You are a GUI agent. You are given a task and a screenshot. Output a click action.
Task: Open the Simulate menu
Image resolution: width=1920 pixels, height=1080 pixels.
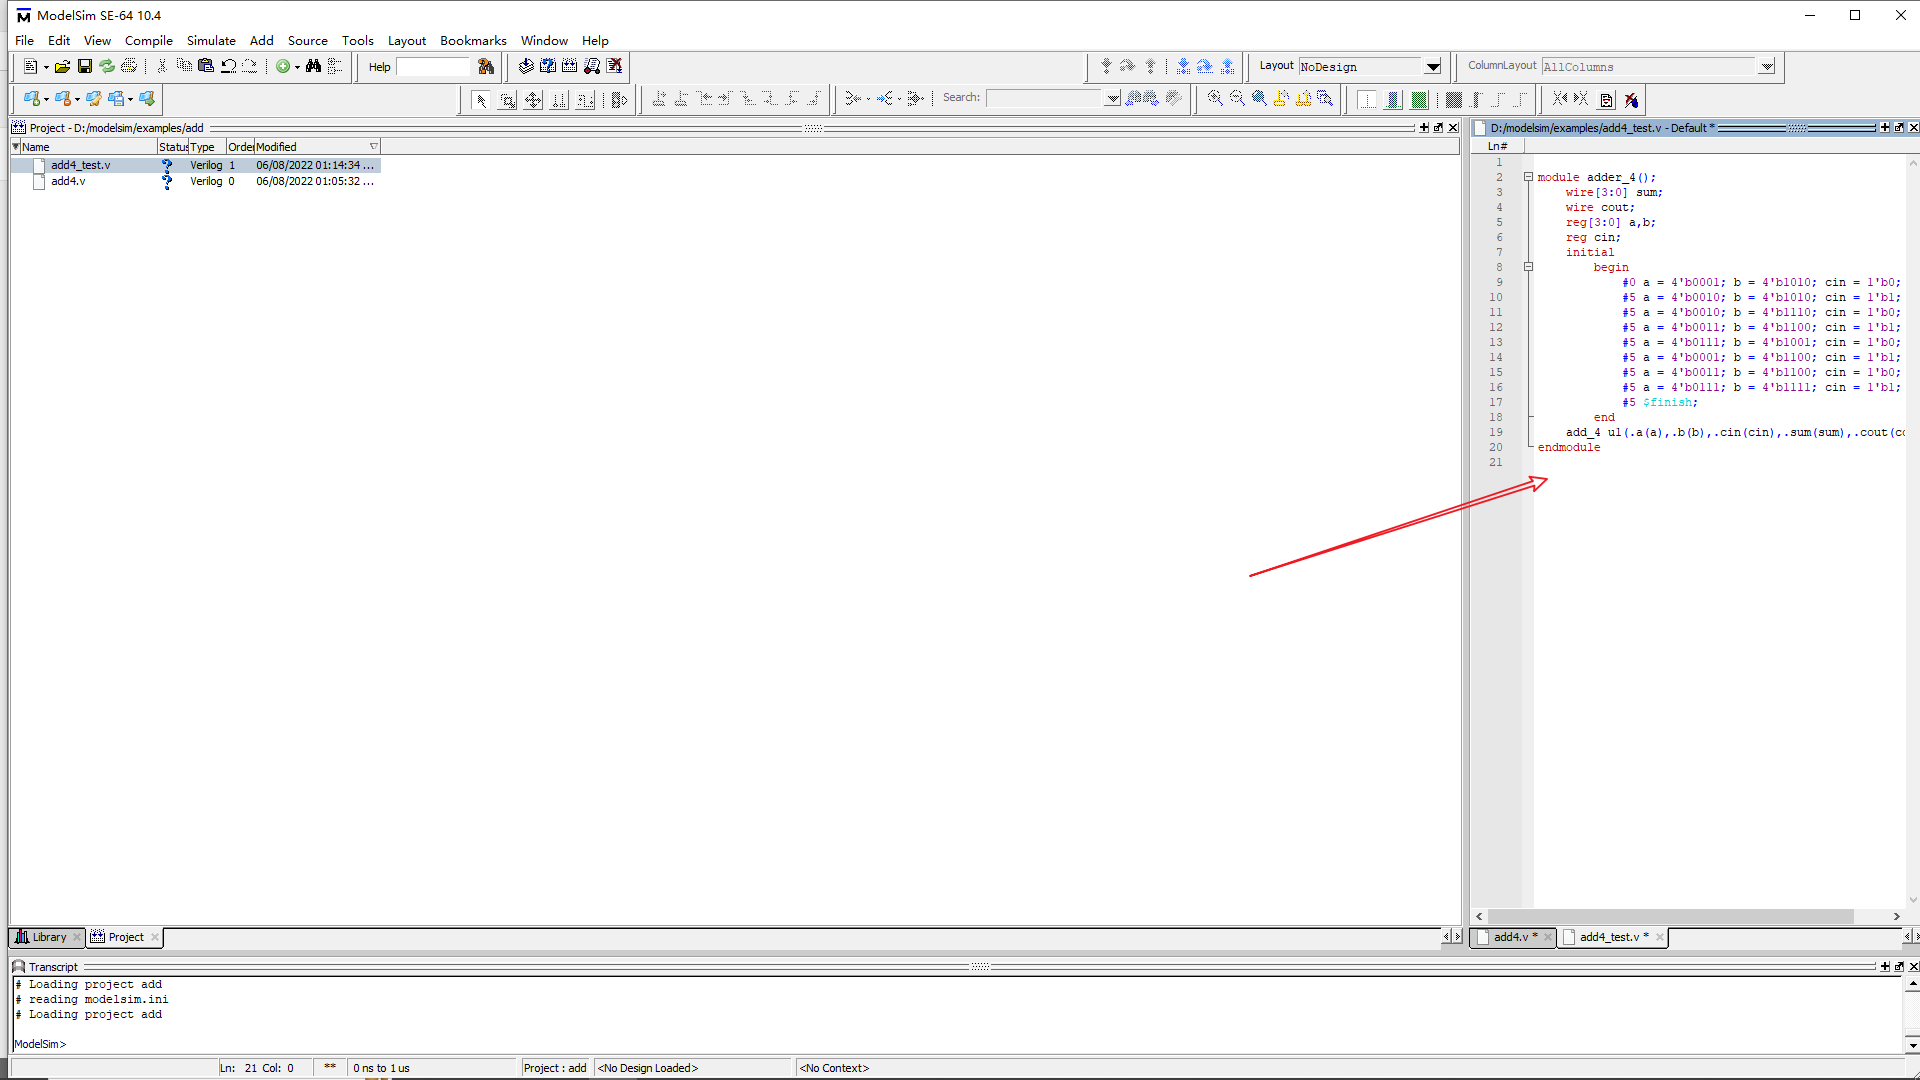pyautogui.click(x=211, y=40)
